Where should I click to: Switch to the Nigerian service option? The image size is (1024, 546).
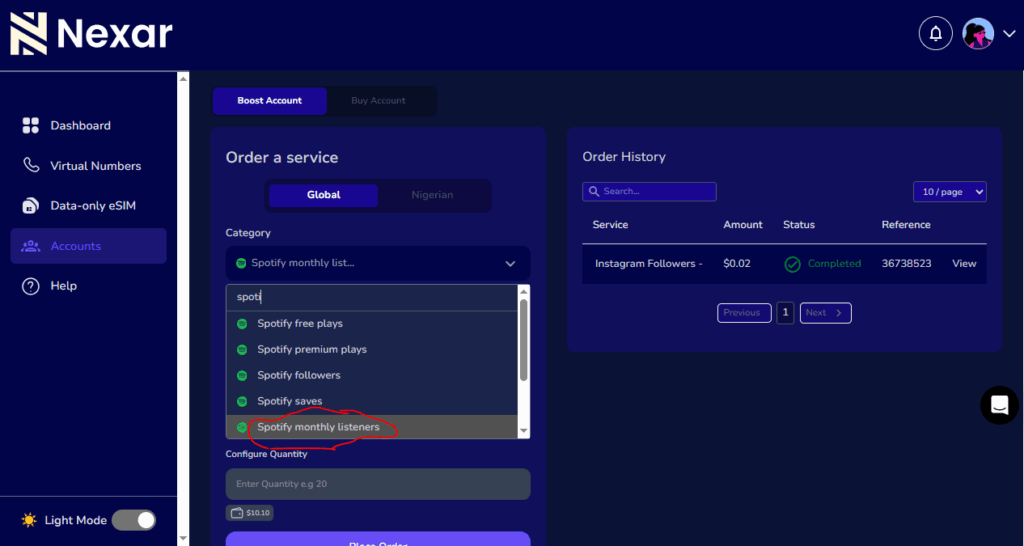click(x=432, y=195)
